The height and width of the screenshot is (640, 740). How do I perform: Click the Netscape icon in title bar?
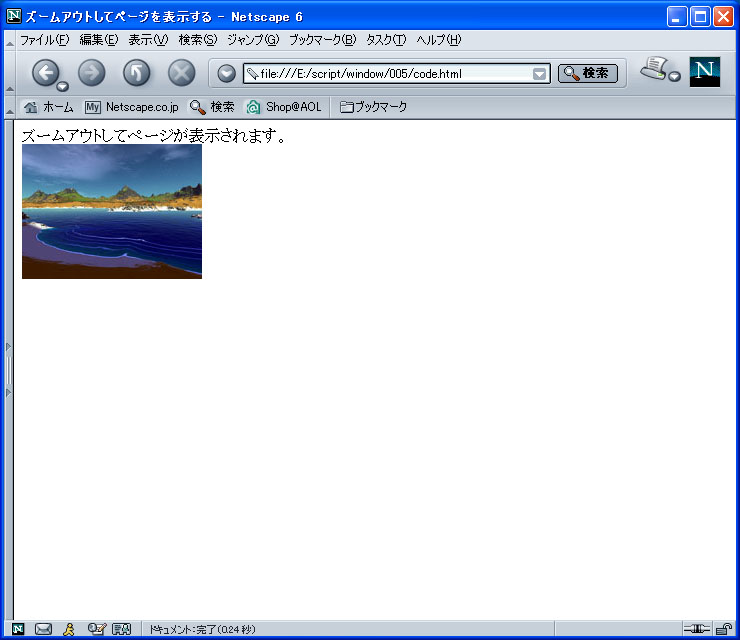point(14,16)
